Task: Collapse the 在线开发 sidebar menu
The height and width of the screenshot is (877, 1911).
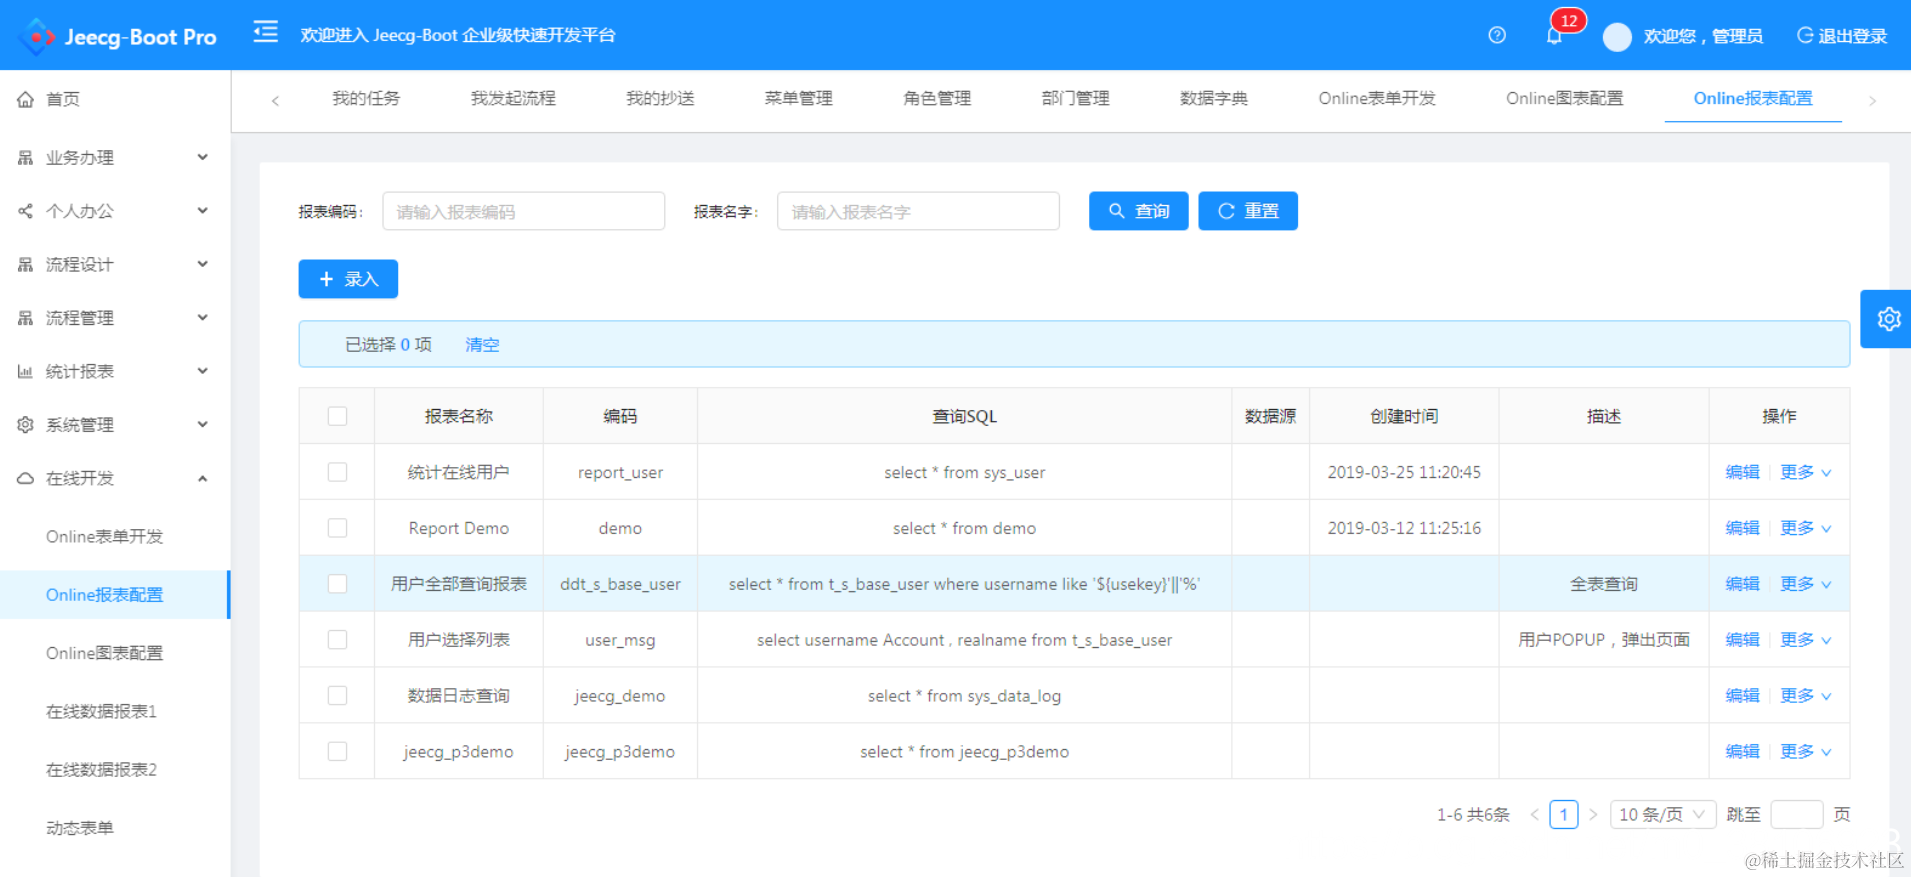Action: click(115, 478)
